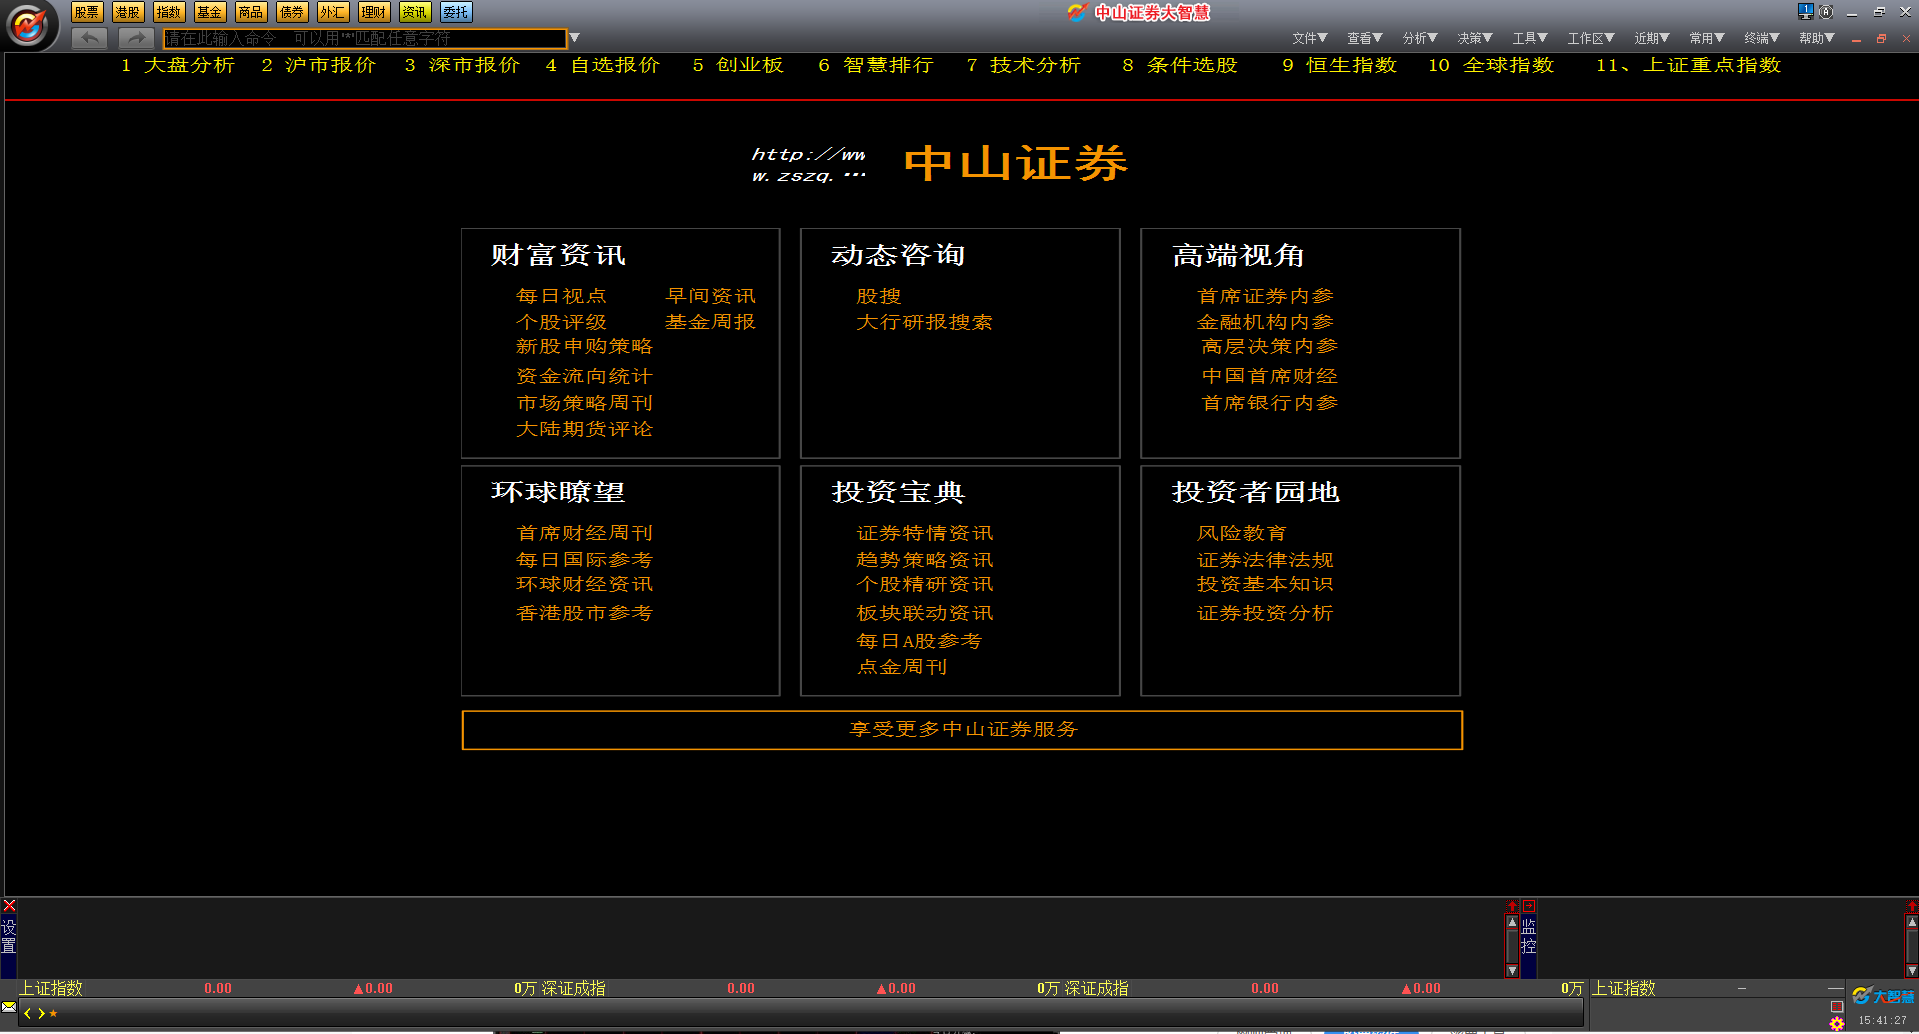Screen dimensions: 1919x1034
Task: Switch to 技术分析 tab
Action: point(1024,65)
